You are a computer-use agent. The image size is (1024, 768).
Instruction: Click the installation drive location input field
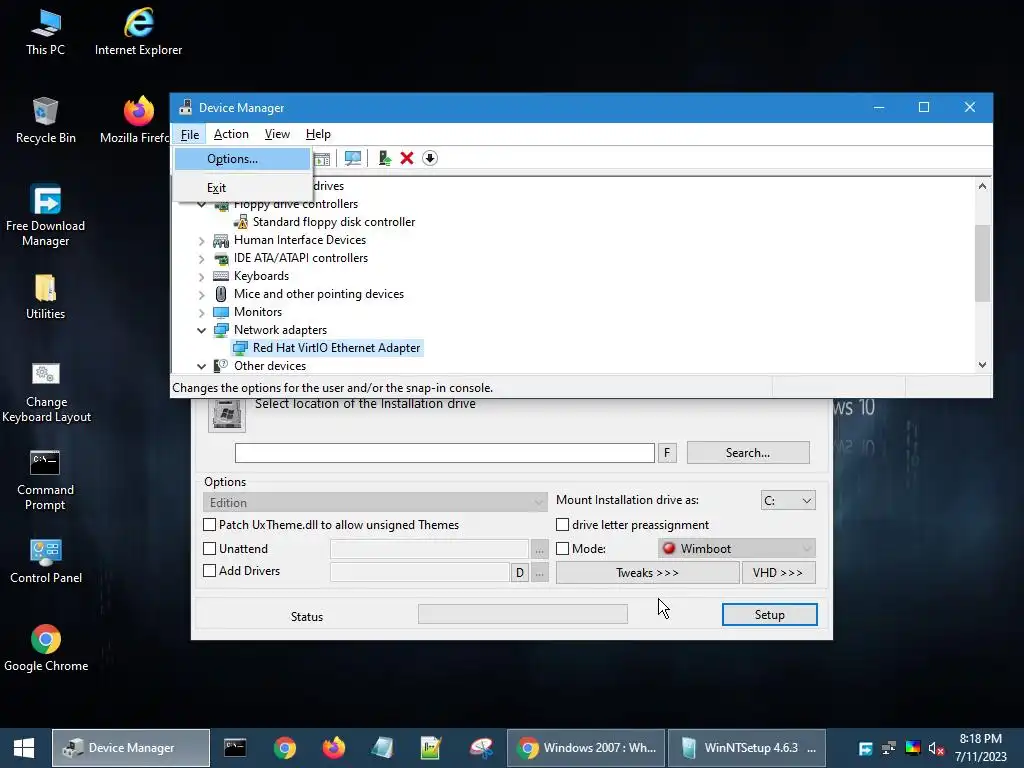pyautogui.click(x=445, y=453)
